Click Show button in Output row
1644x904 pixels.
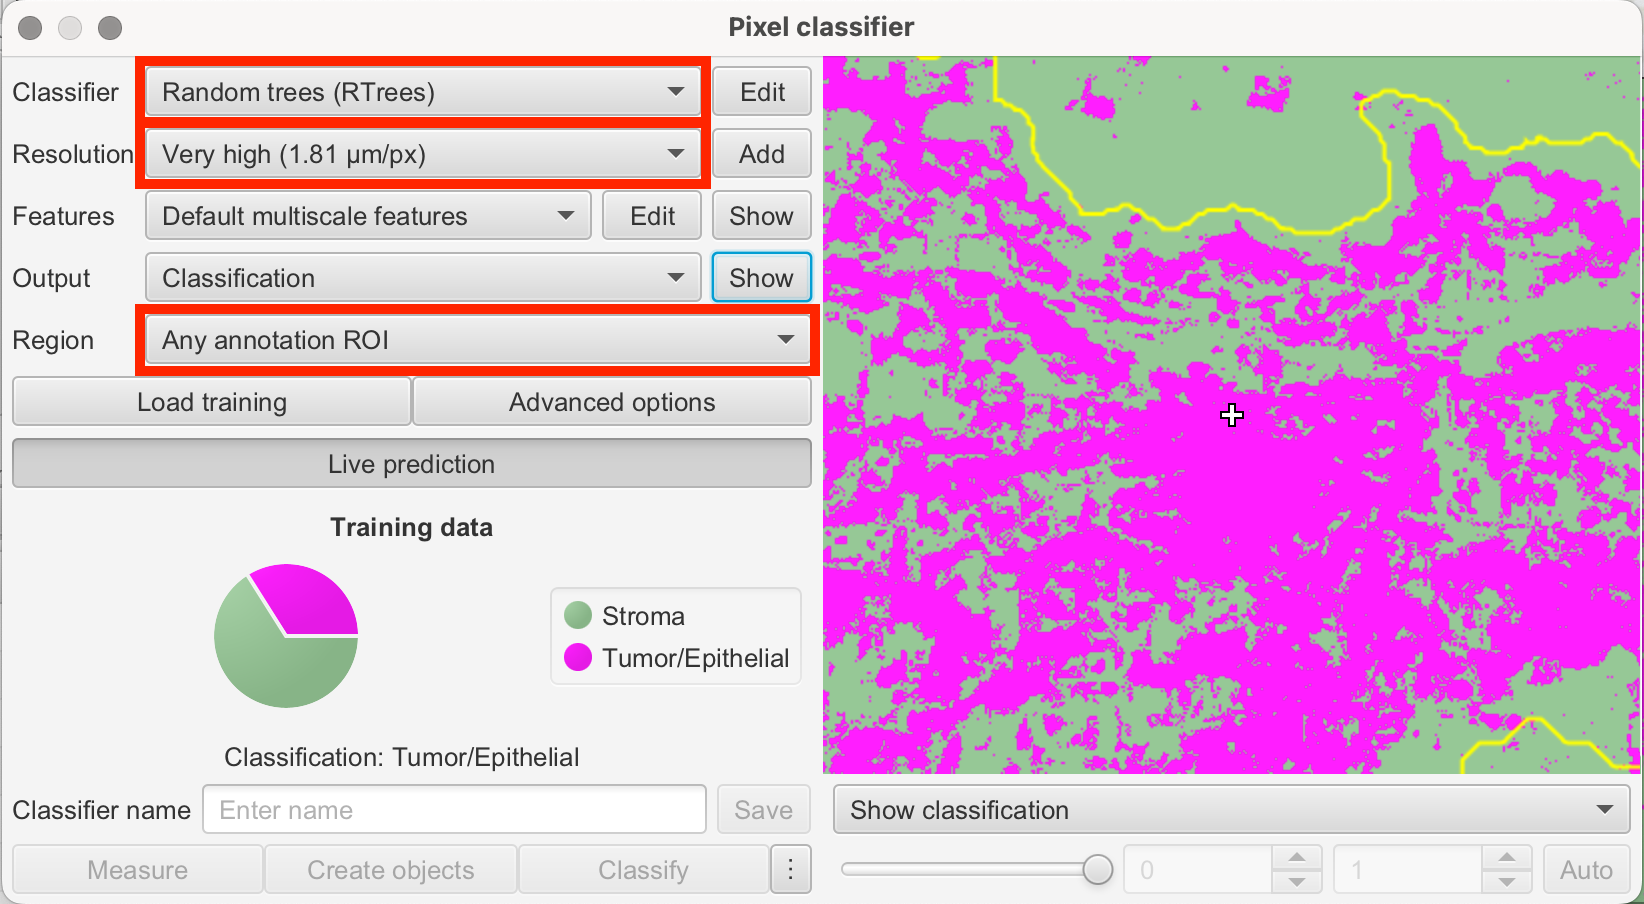[761, 278]
